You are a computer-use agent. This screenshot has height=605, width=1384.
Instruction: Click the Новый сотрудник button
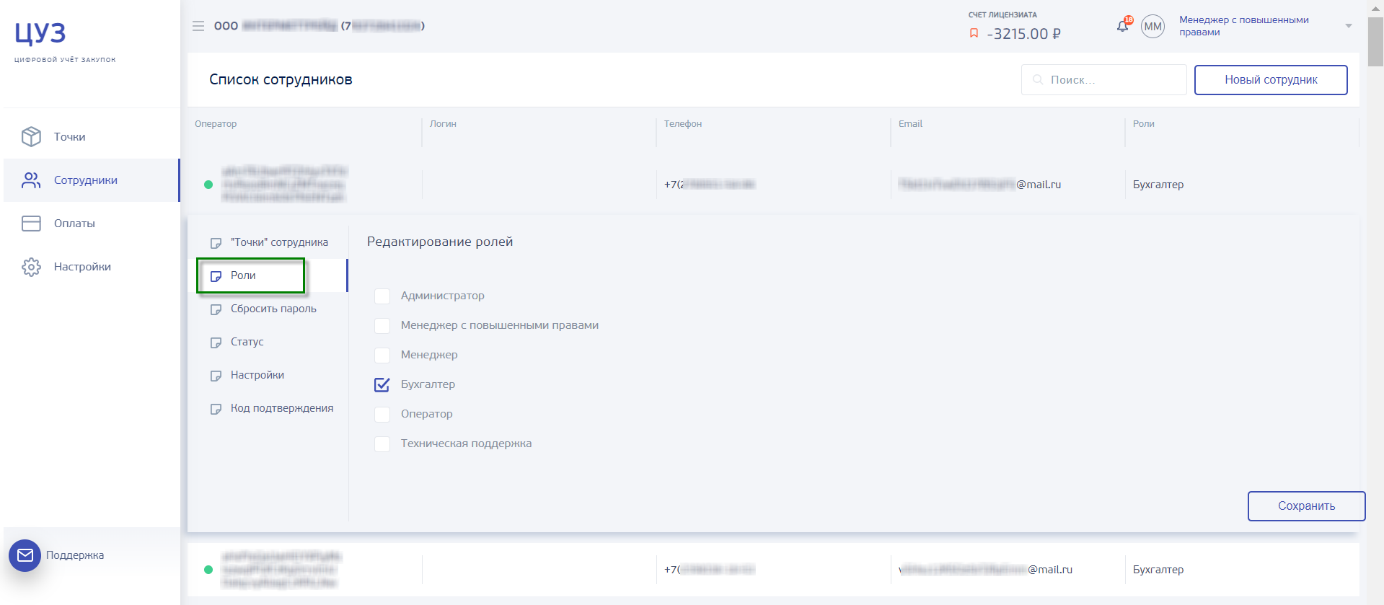[1271, 80]
